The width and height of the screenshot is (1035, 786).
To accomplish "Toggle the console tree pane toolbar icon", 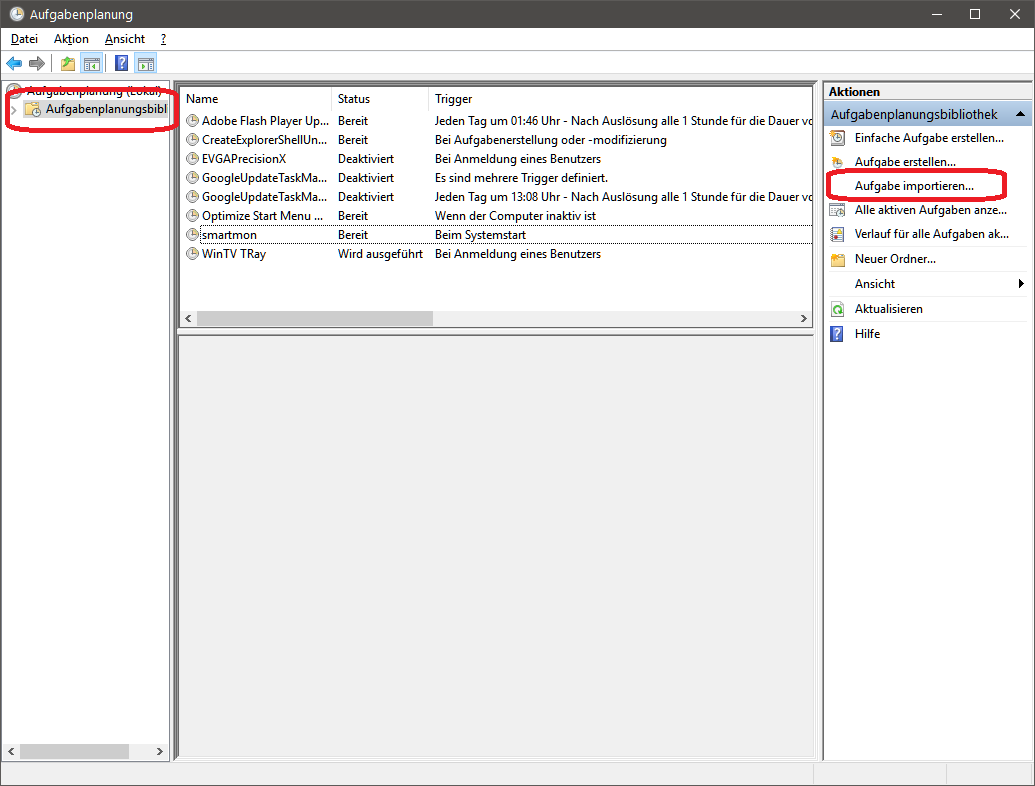I will coord(91,63).
